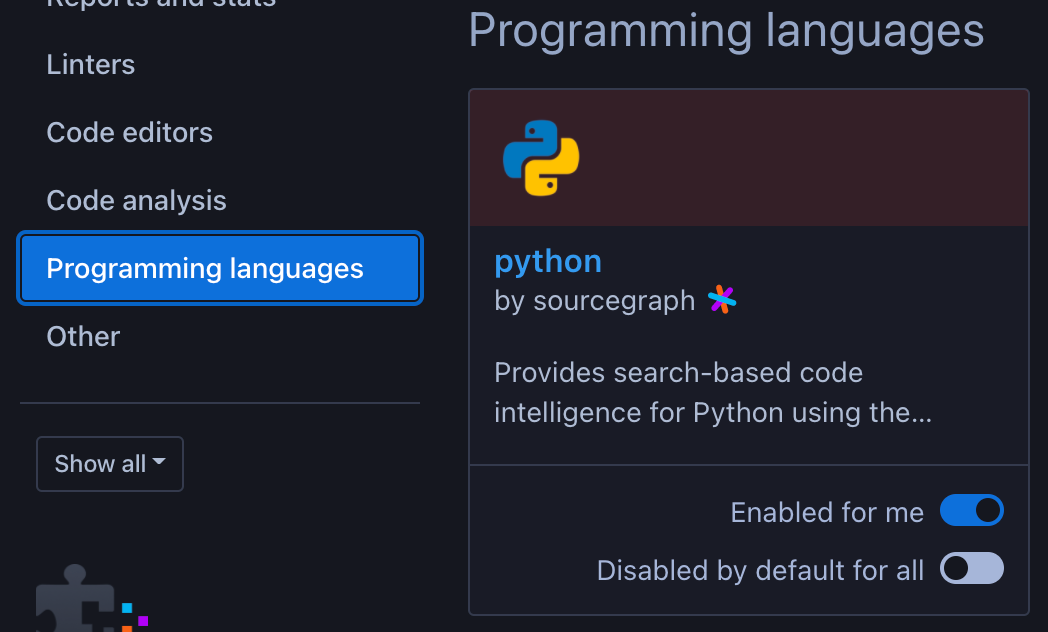This screenshot has height=632, width=1048.
Task: Select Programming languages category
Action: tap(220, 269)
